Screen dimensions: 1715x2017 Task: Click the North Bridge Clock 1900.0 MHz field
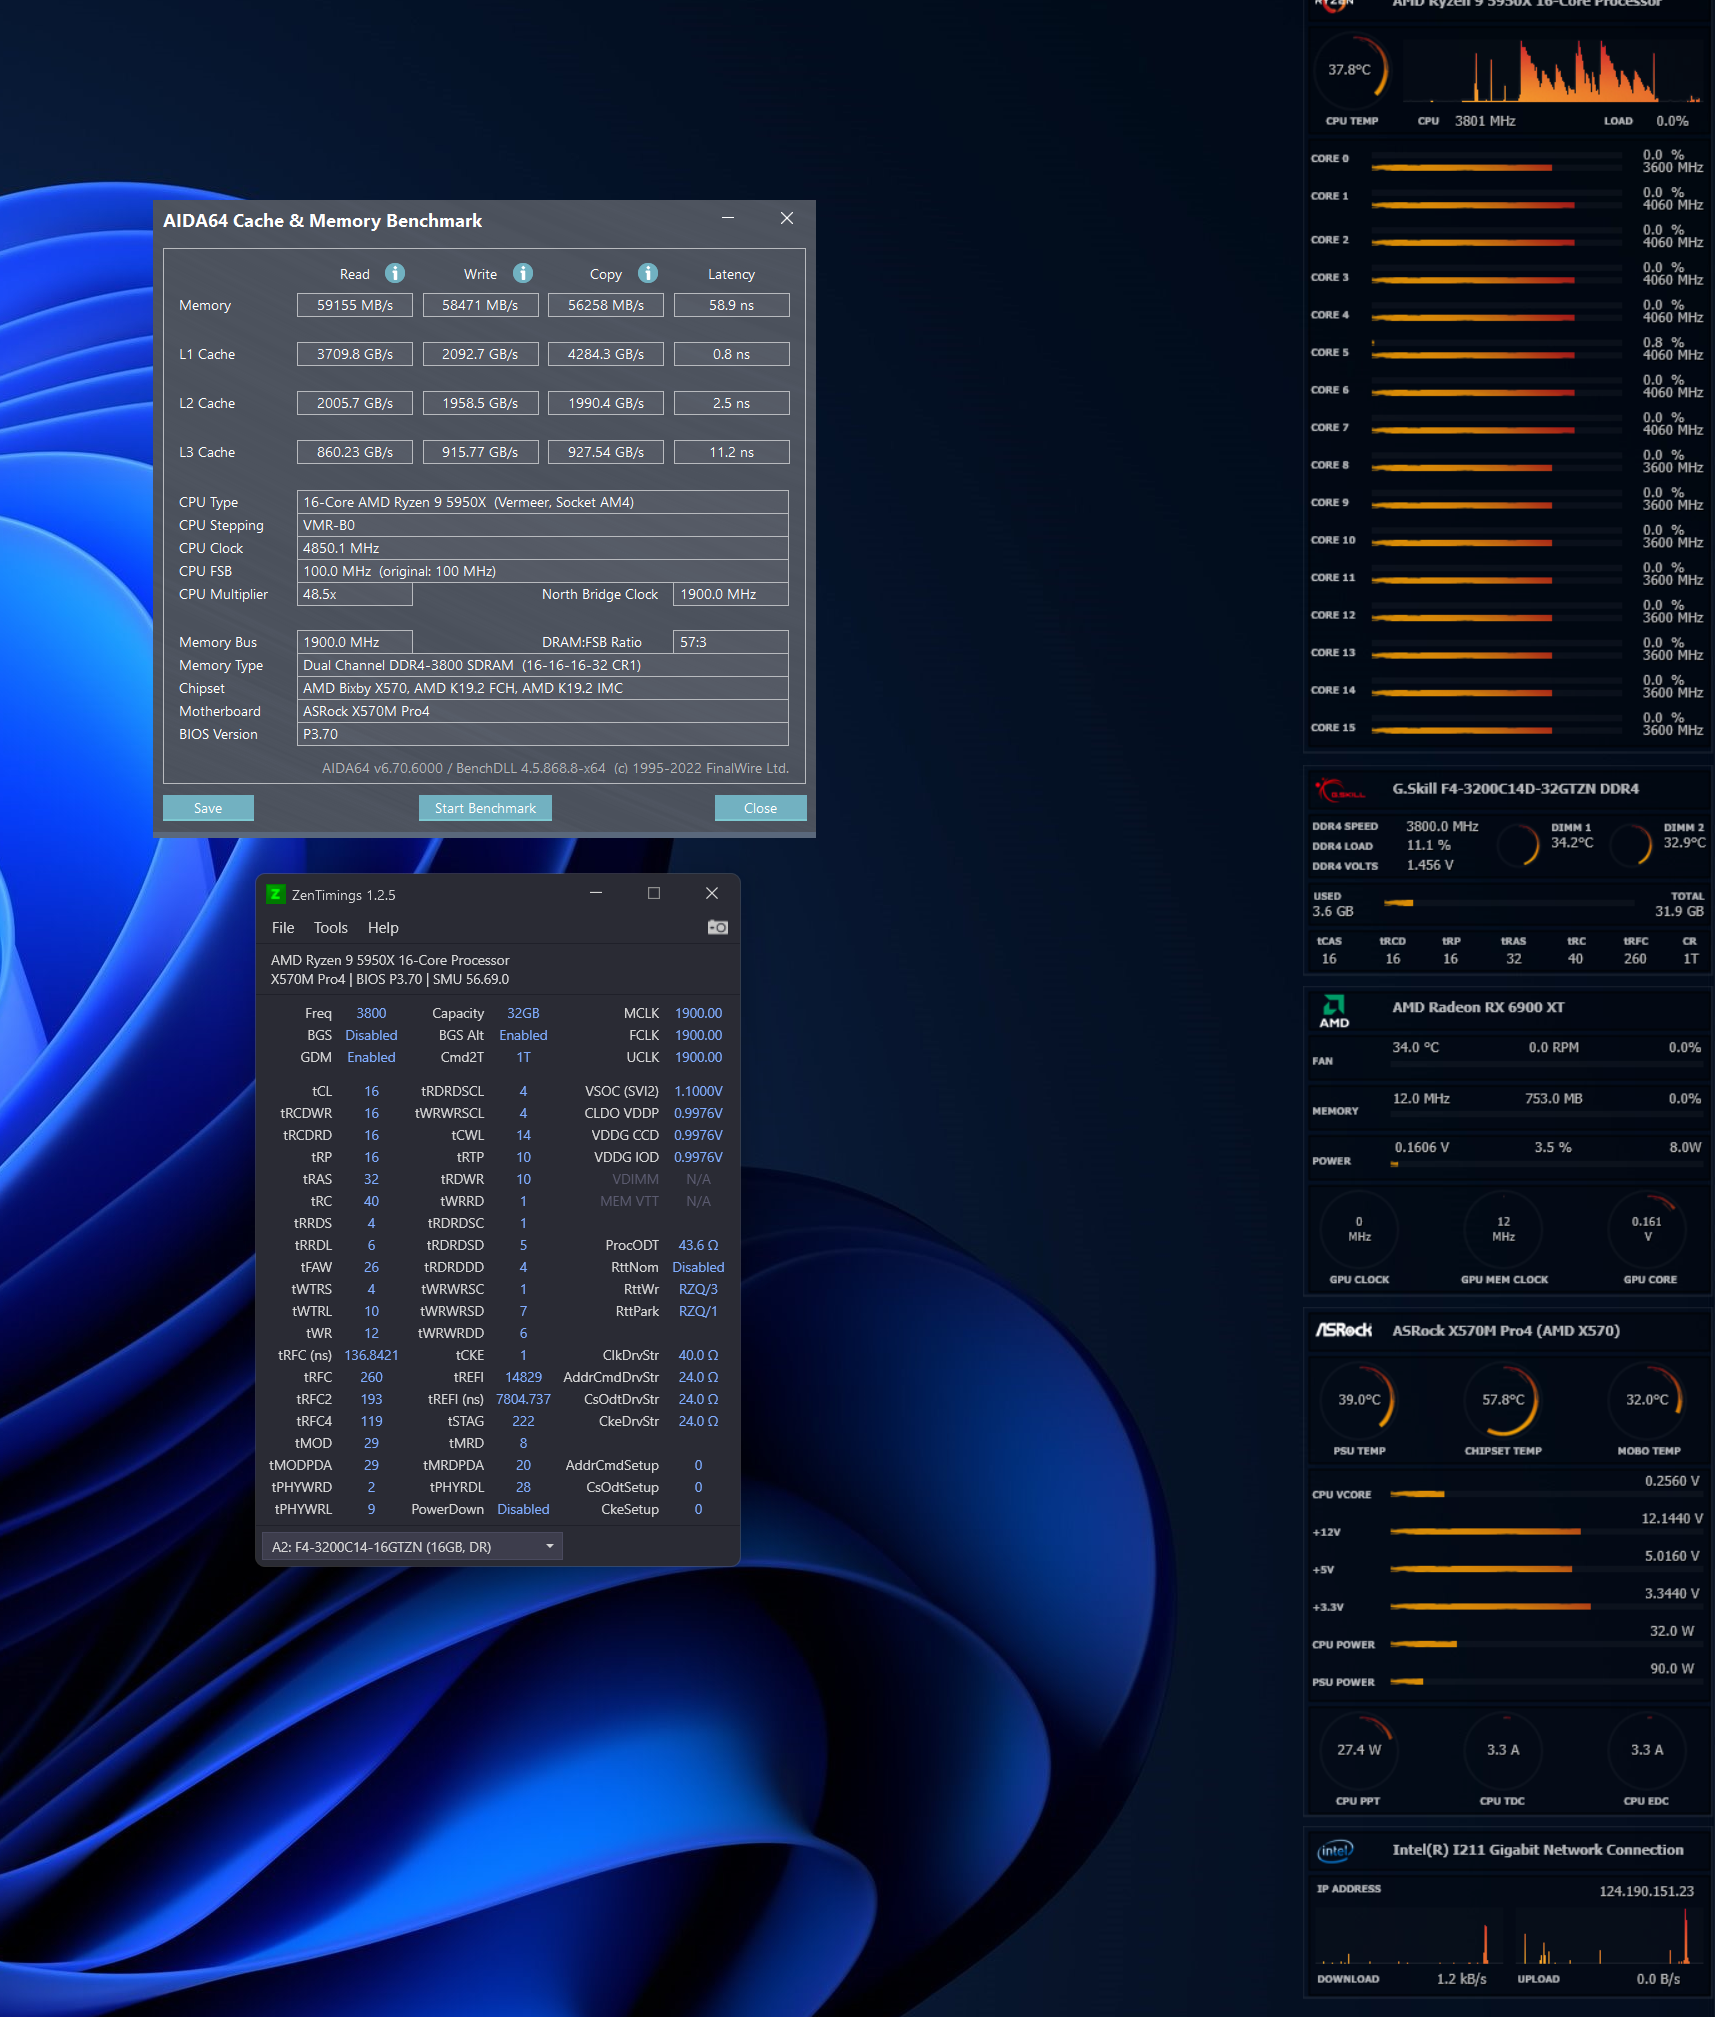click(x=731, y=594)
